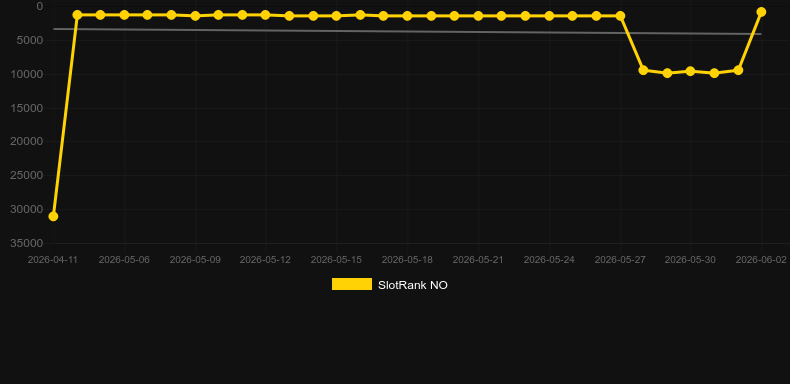Toggle the SlotRank NO legend label
Screen dimensions: 790x384
pyautogui.click(x=413, y=285)
